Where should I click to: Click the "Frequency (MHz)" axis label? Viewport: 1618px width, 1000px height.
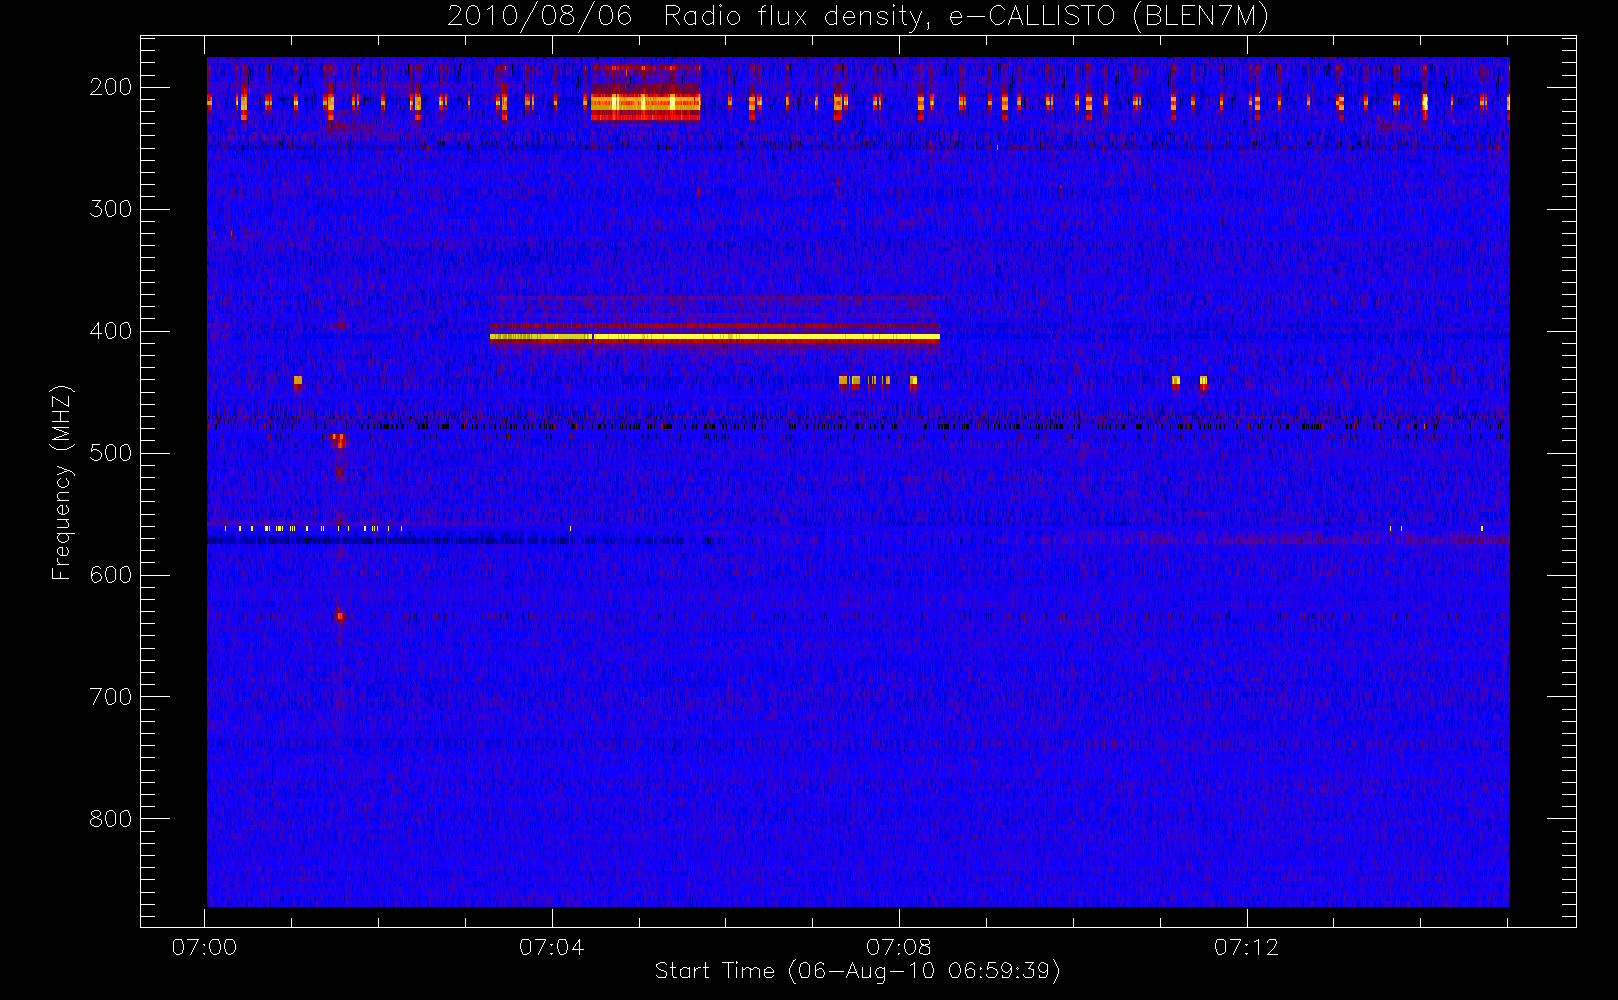coord(62,482)
